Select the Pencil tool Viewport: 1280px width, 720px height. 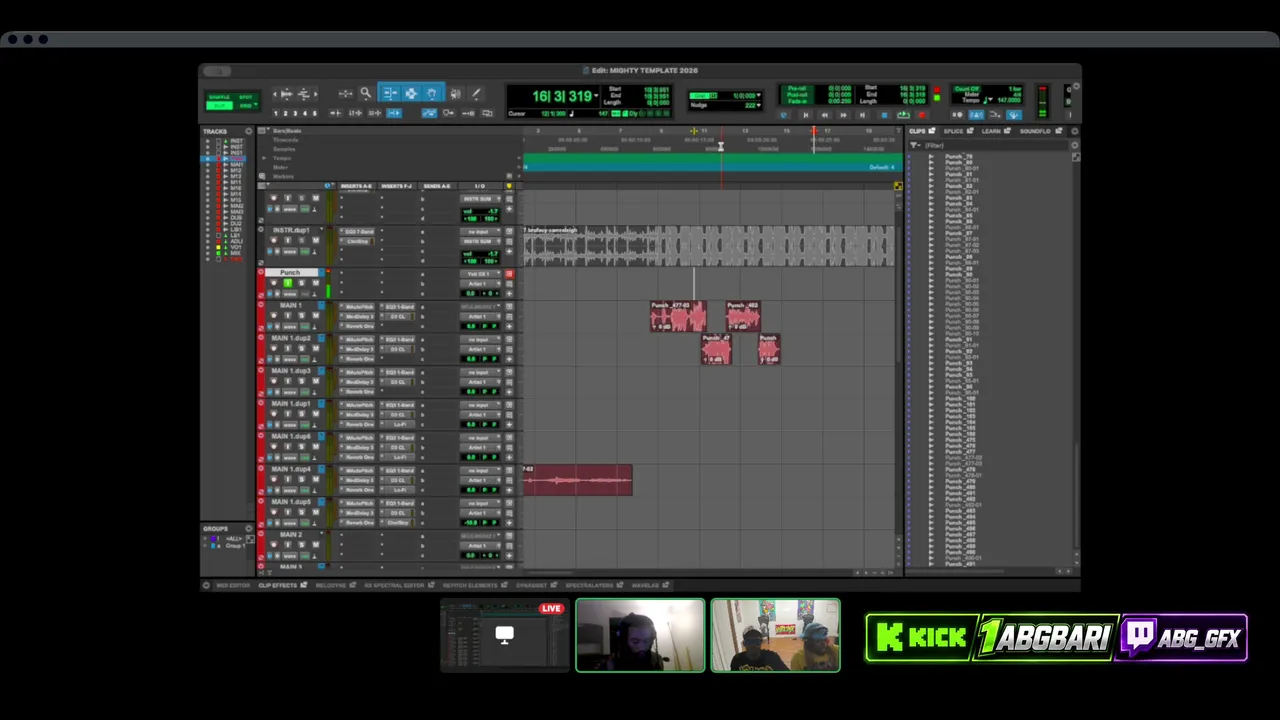(476, 93)
